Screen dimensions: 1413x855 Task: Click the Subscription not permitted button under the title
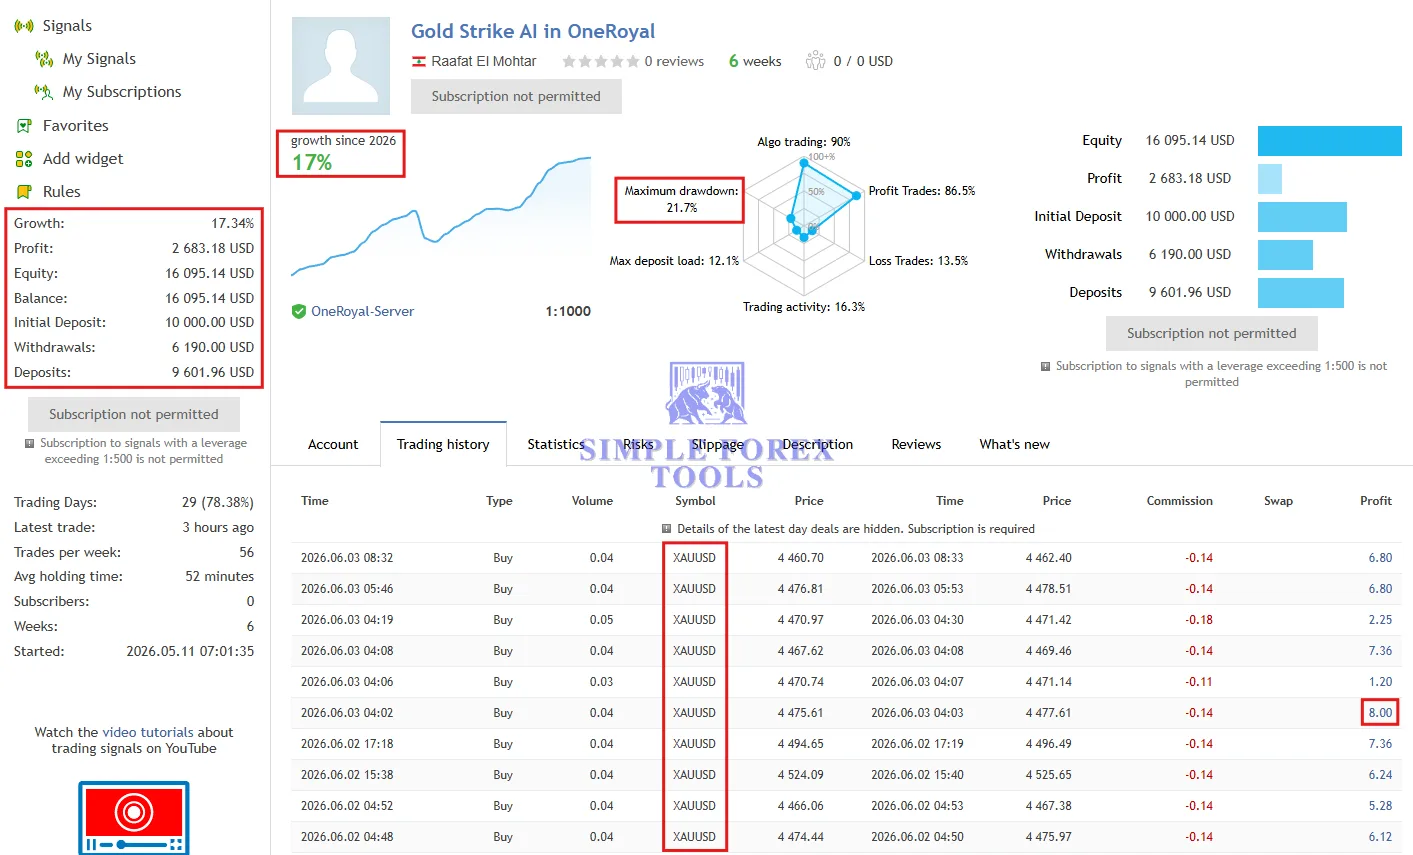[516, 96]
